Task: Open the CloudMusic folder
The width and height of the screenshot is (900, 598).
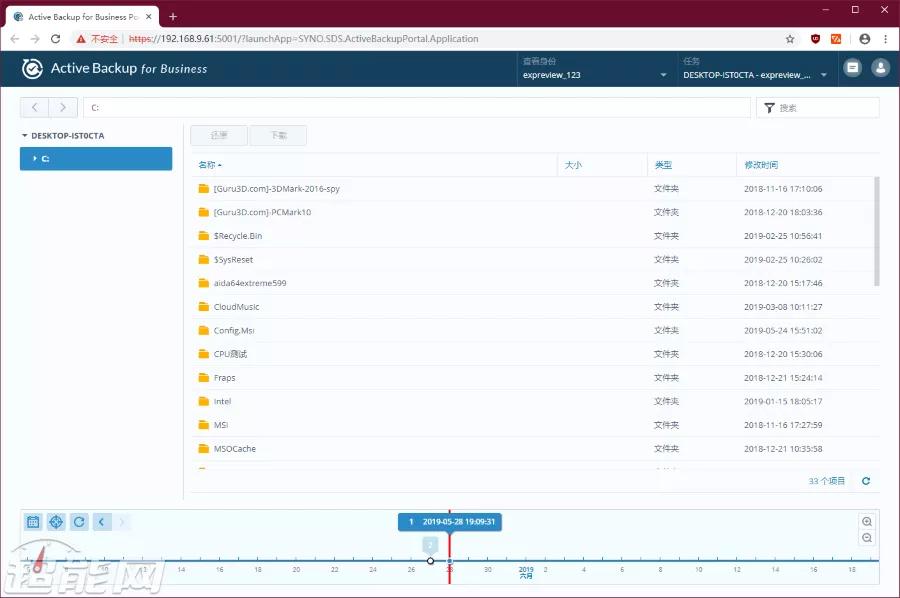Action: [x=236, y=307]
